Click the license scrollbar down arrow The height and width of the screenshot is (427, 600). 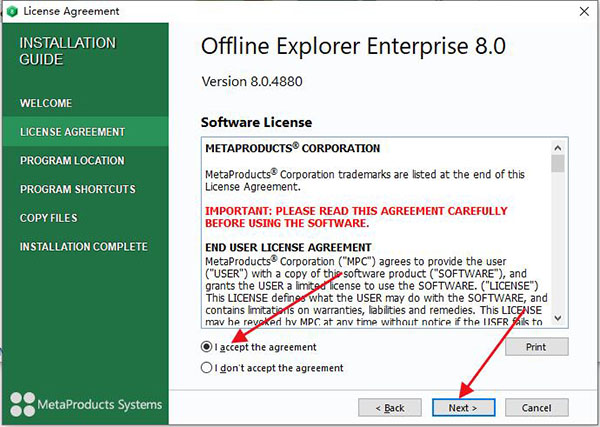pos(558,318)
